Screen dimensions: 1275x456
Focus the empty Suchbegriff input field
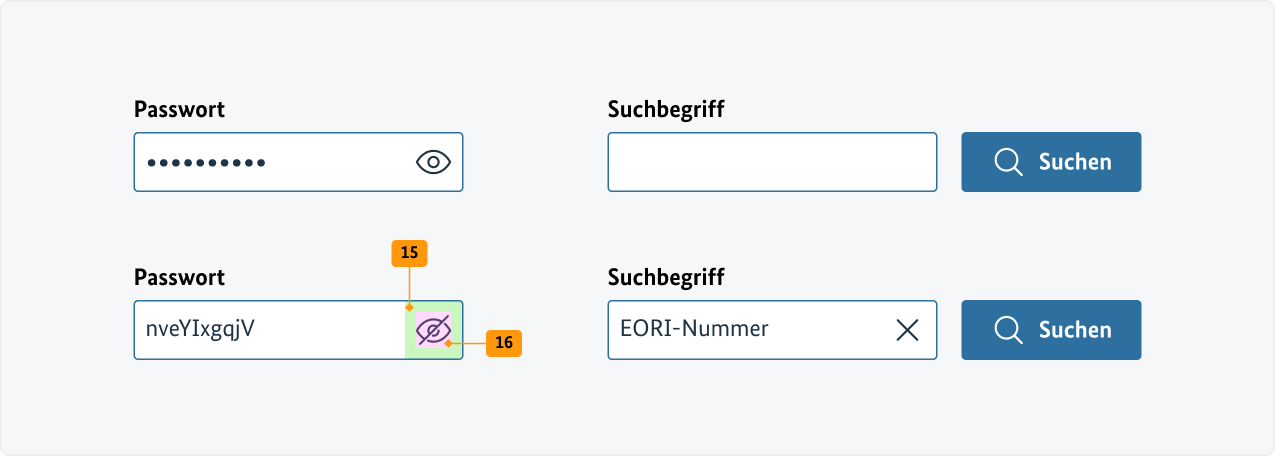click(x=772, y=162)
